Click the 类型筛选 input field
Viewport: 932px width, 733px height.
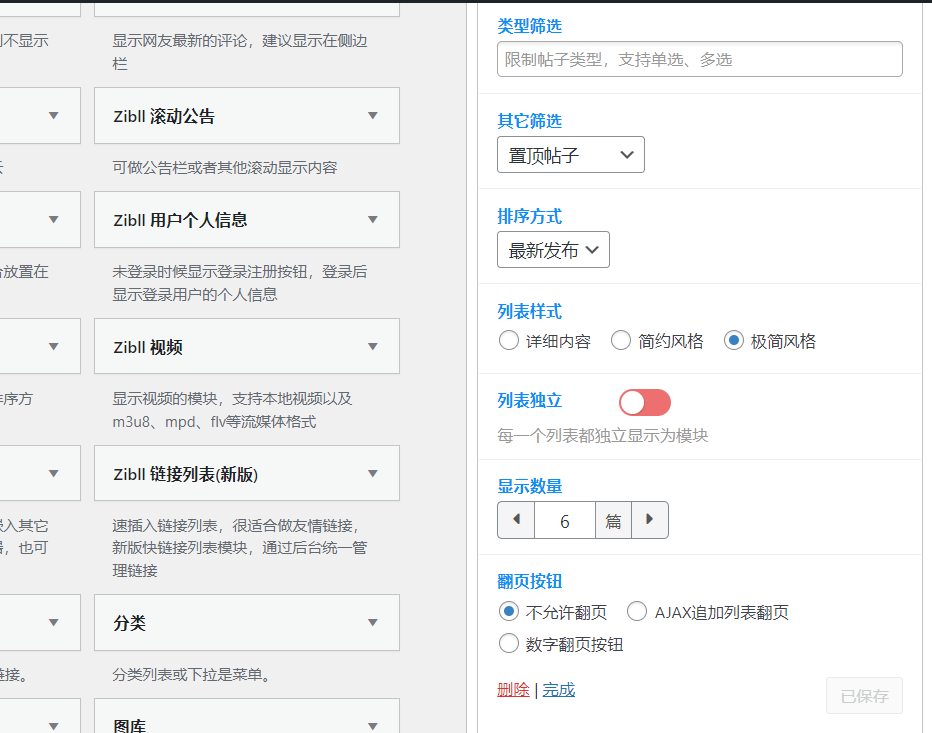pos(699,59)
